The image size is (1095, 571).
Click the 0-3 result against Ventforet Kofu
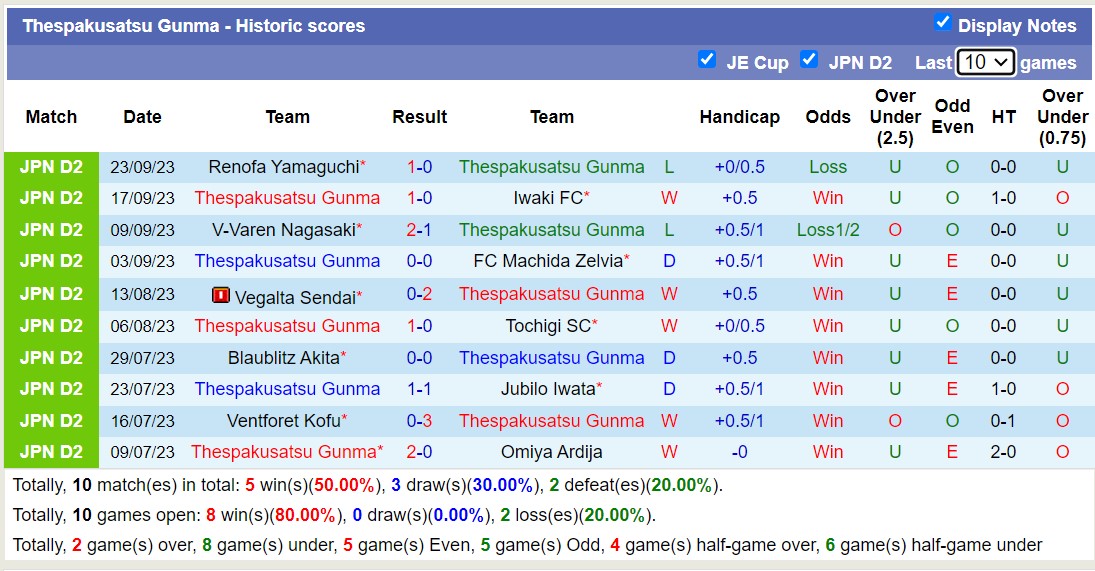point(419,421)
